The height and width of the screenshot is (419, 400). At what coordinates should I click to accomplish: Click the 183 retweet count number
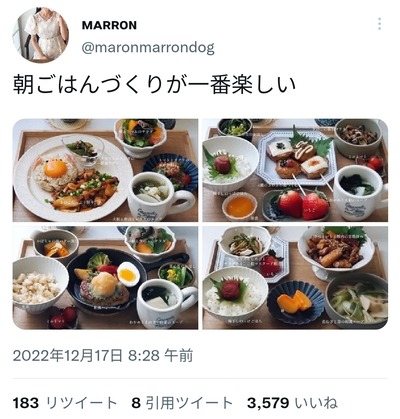tap(26, 403)
